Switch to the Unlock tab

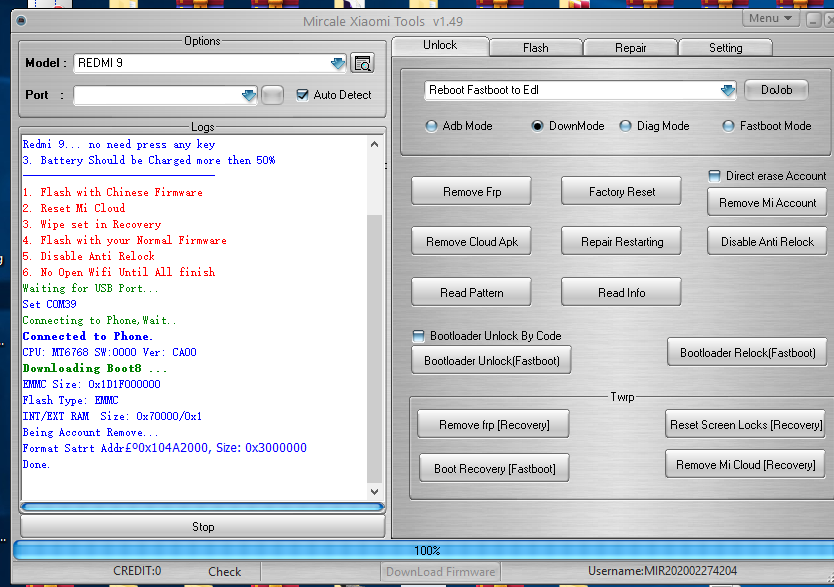440,45
